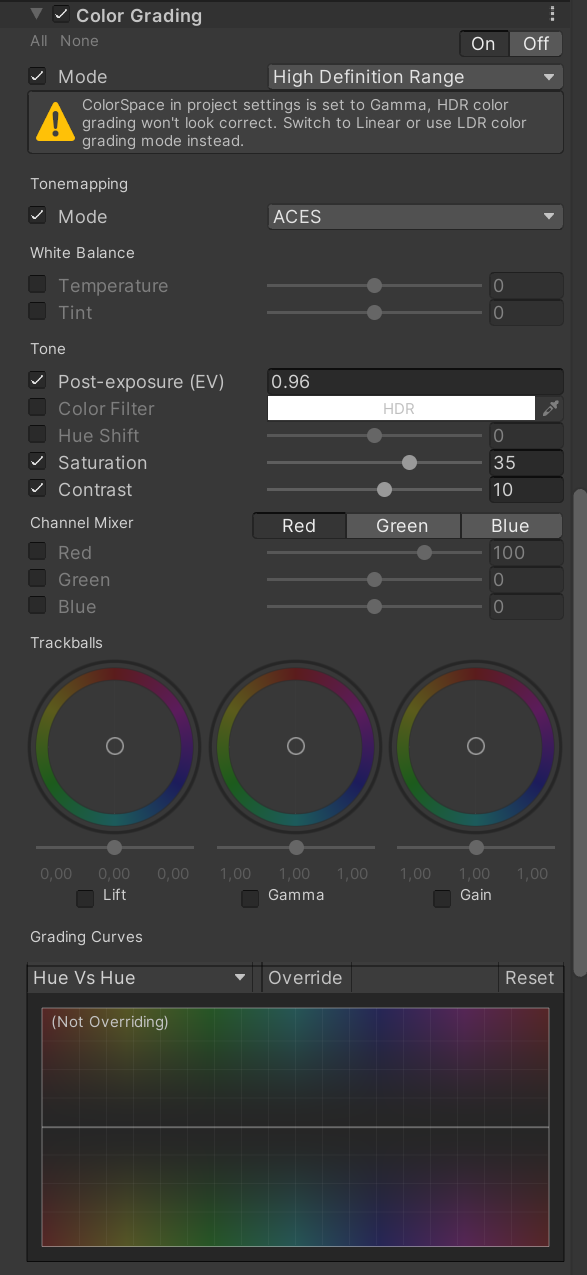The width and height of the screenshot is (587, 1275).
Task: Click the Channel Mixer Blue slider handle
Action: pos(374,606)
